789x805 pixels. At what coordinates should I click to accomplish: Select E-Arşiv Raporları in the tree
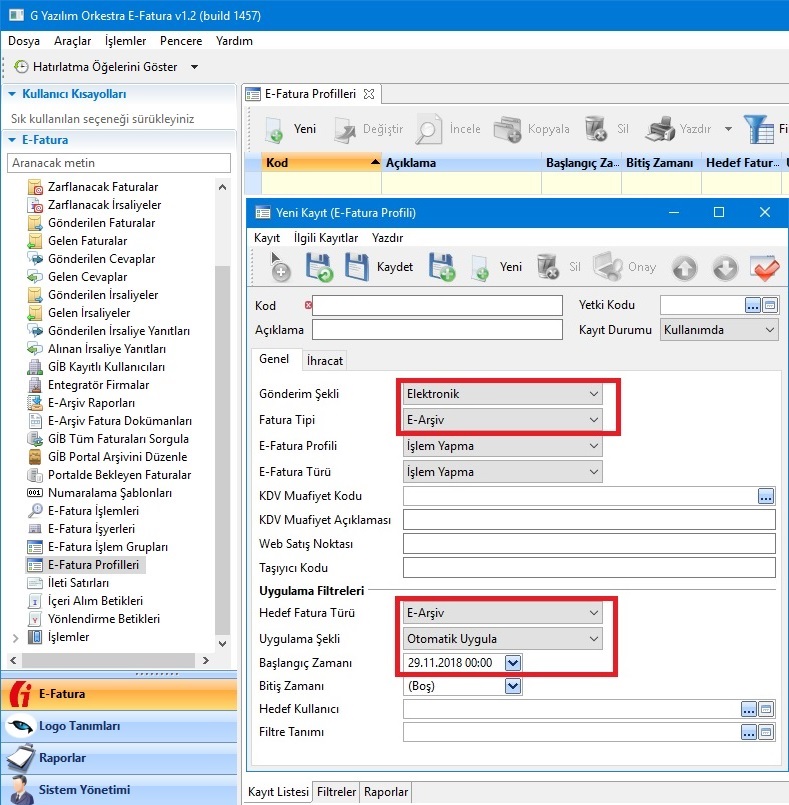(x=91, y=403)
